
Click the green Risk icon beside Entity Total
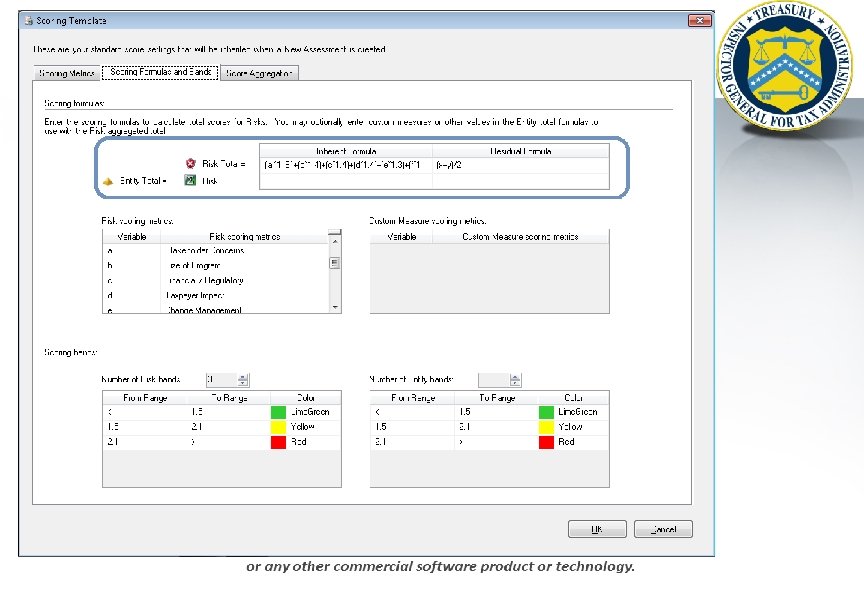(x=190, y=180)
